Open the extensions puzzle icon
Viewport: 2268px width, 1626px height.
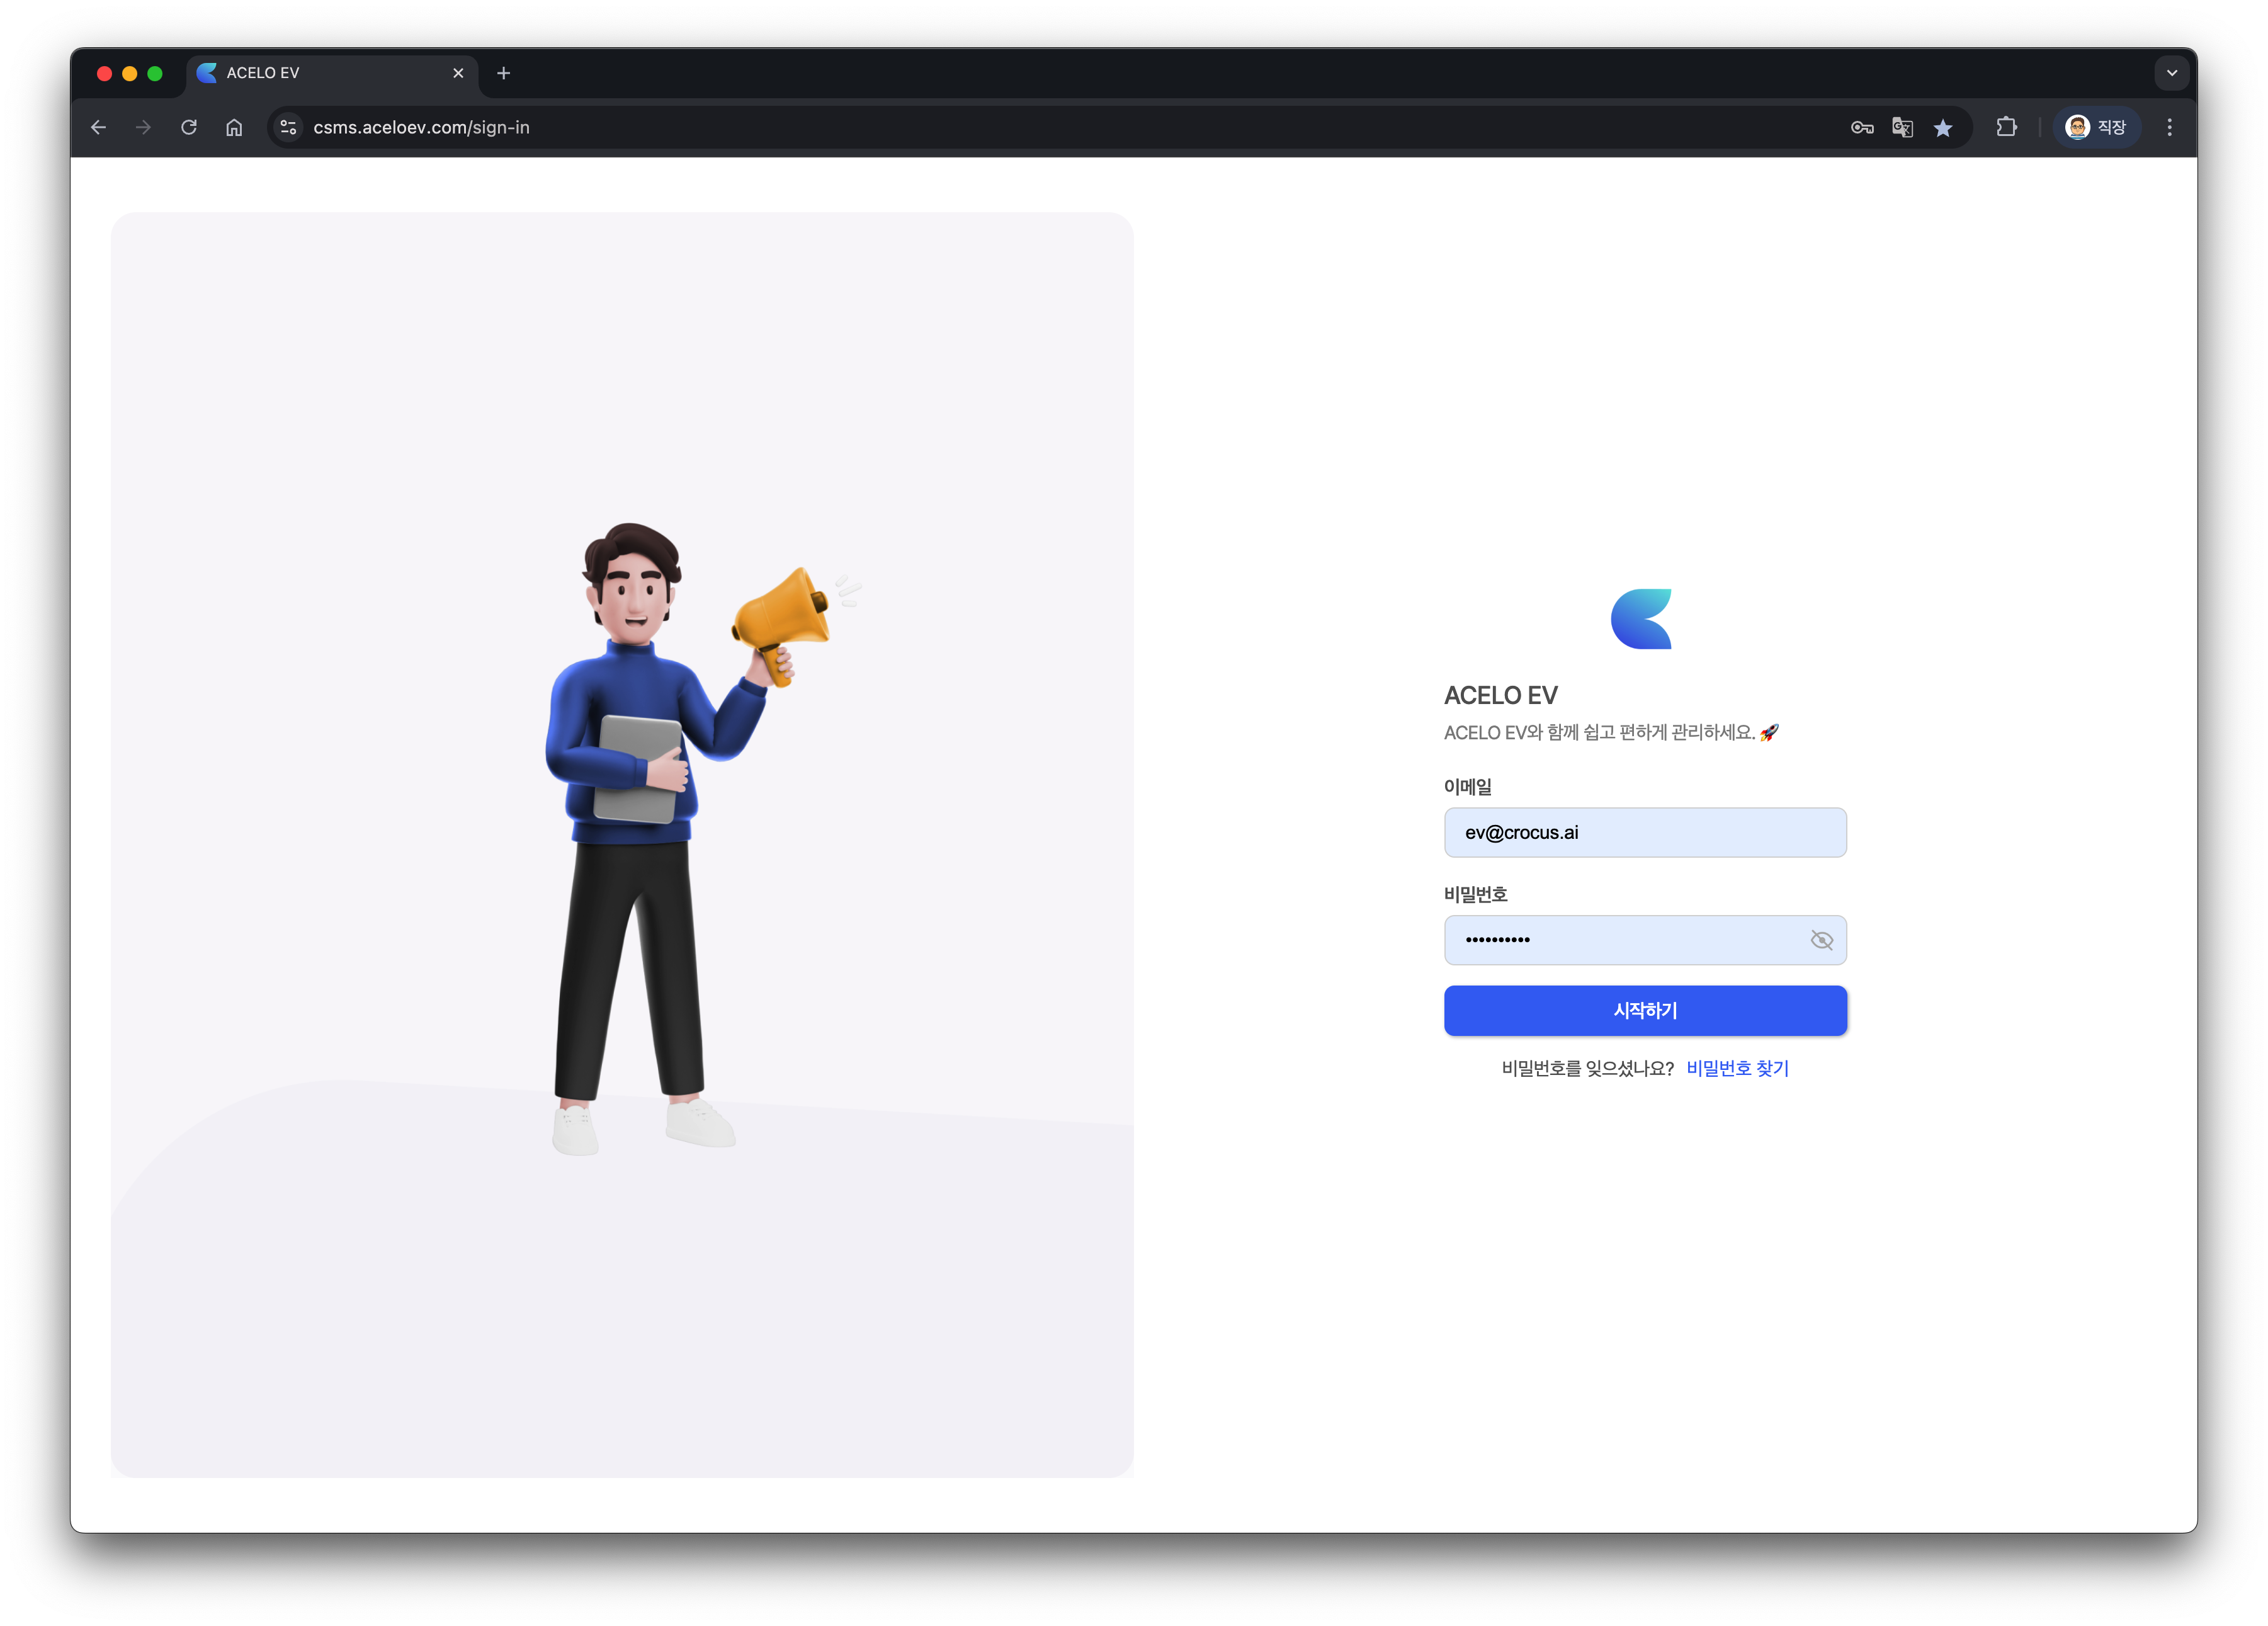pyautogui.click(x=2006, y=127)
